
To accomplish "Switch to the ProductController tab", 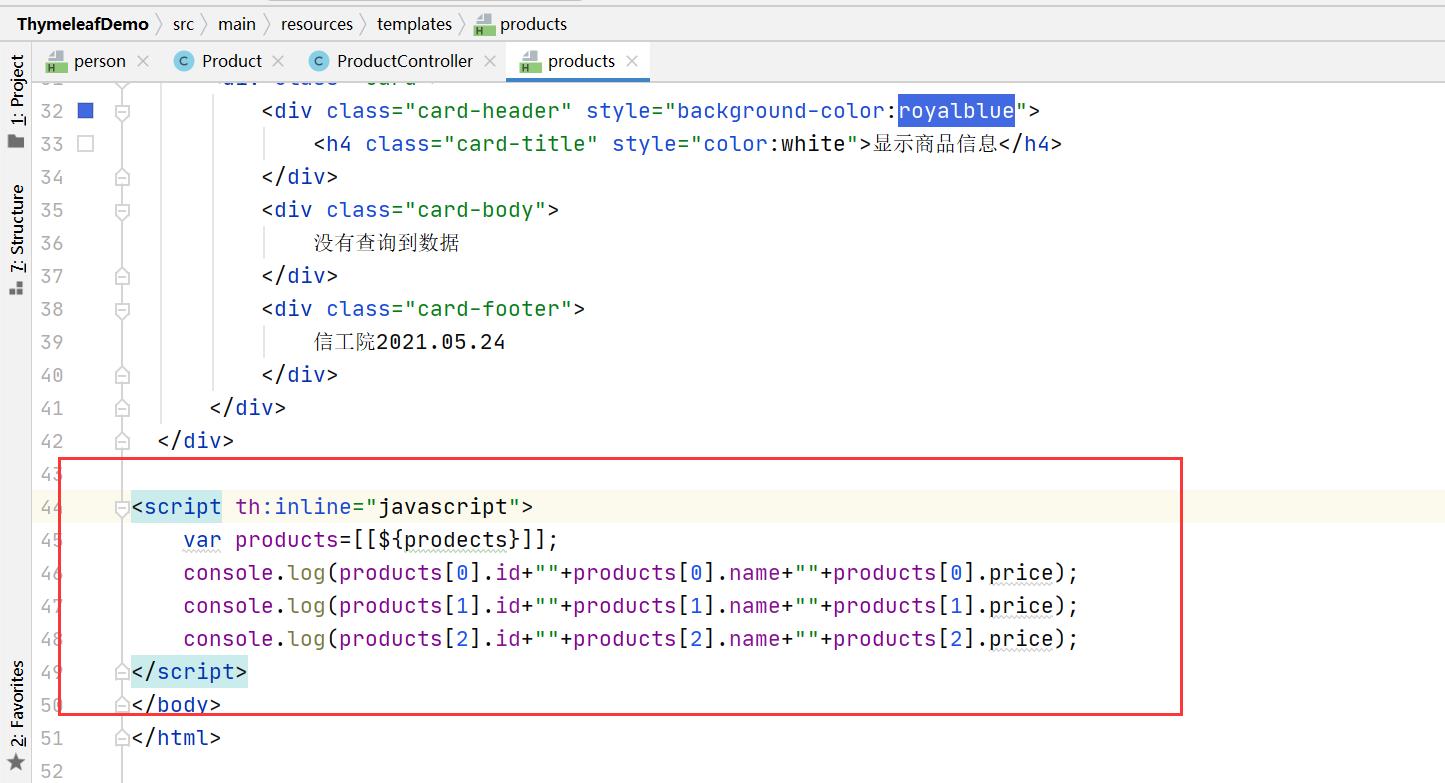I will point(405,61).
